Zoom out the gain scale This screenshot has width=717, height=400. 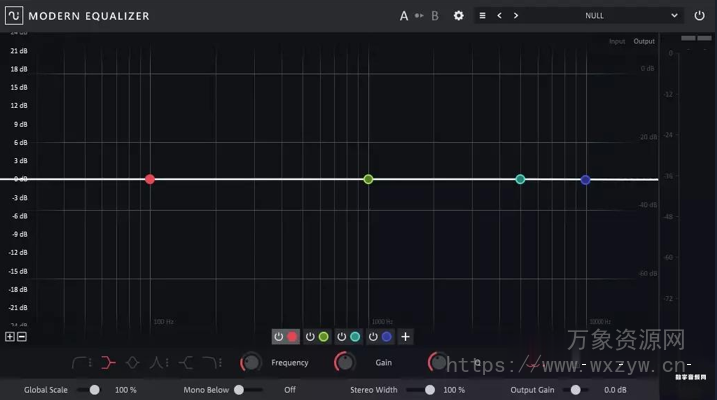[21, 337]
